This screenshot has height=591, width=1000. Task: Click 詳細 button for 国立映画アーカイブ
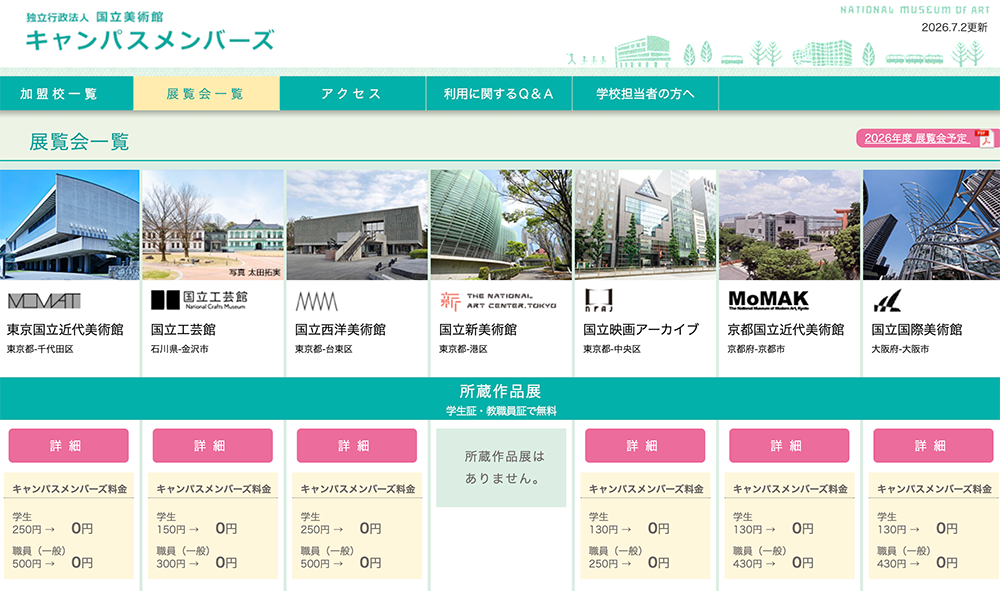coord(645,445)
